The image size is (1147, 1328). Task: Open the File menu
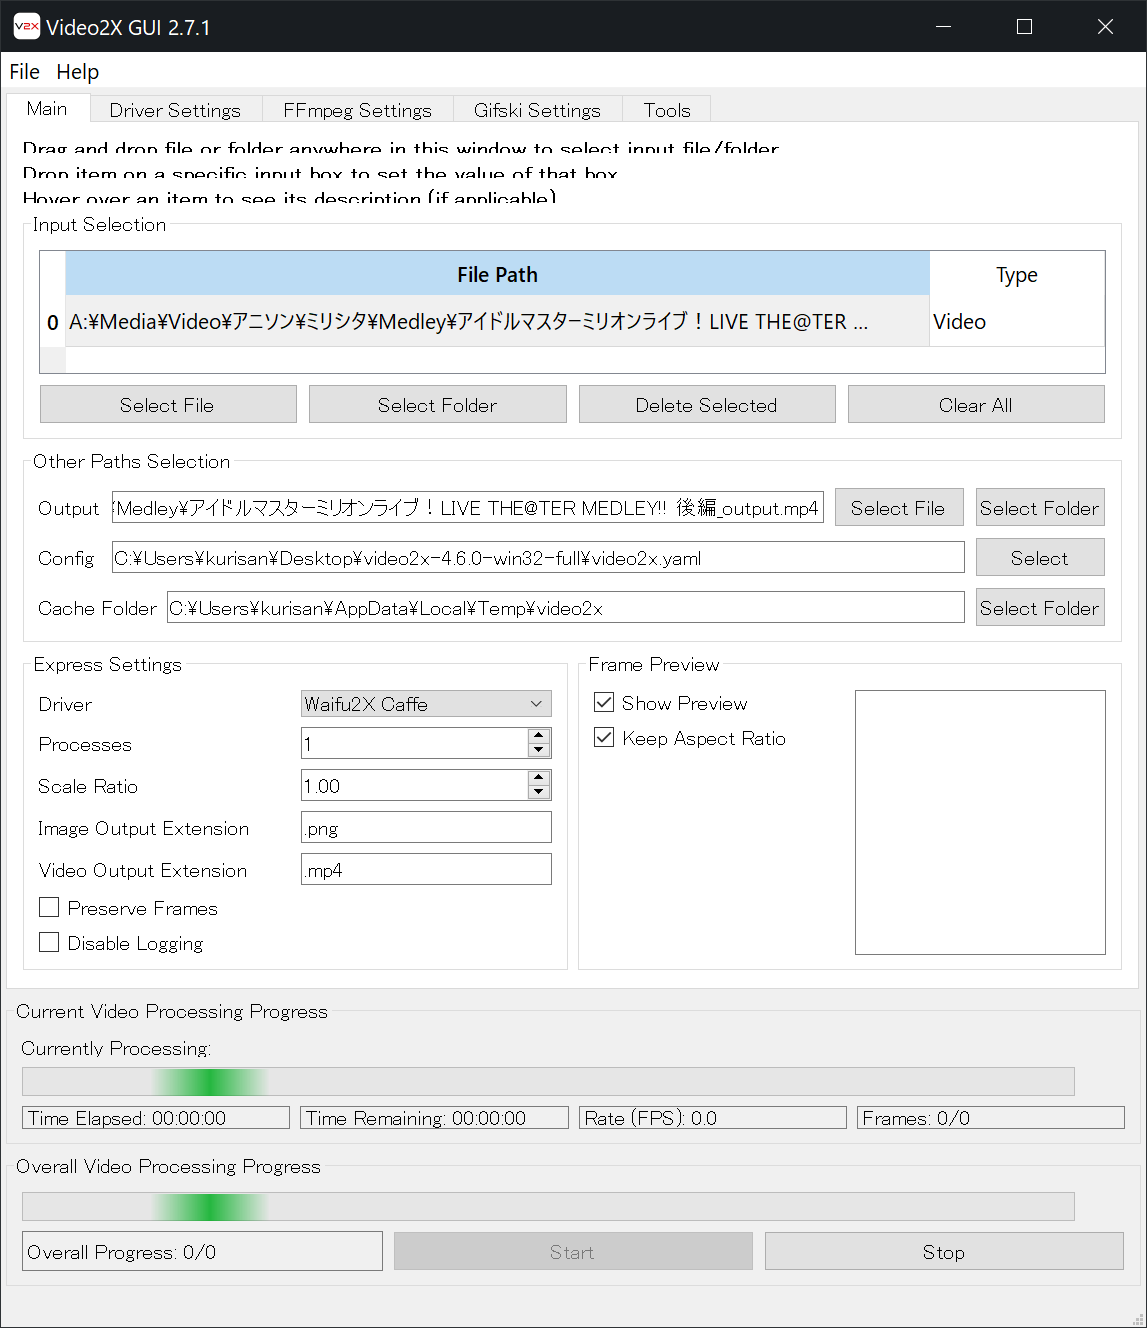point(23,71)
